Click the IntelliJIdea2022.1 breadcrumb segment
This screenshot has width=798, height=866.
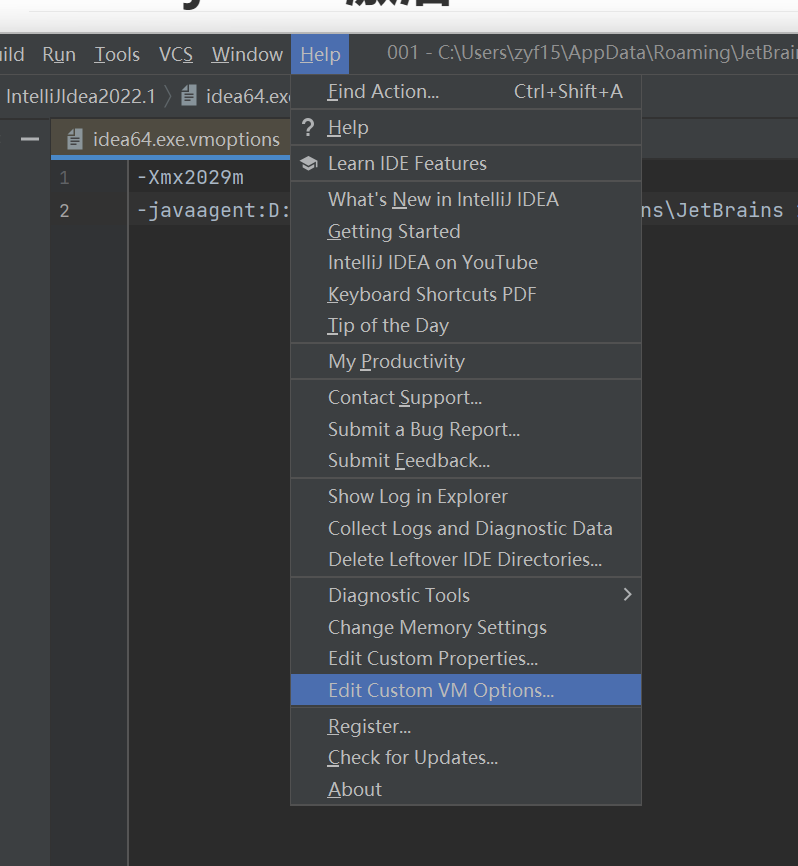click(80, 96)
